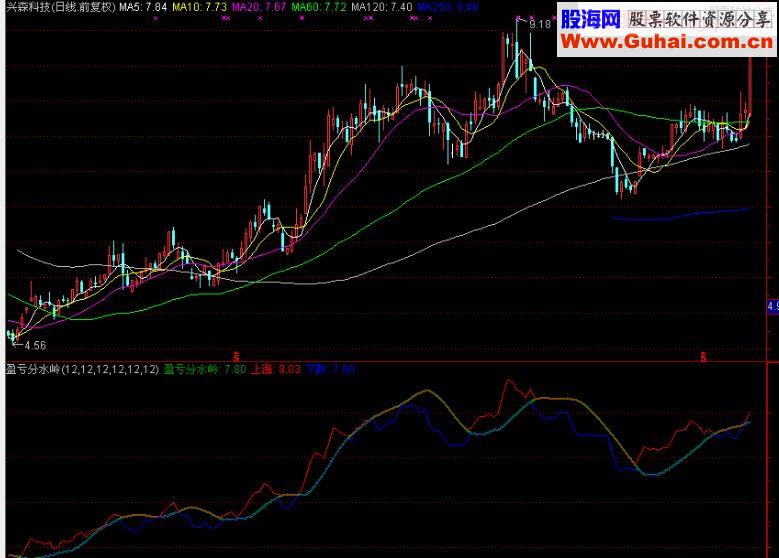Select the MA20: 7.67 indicator label

(259, 7)
